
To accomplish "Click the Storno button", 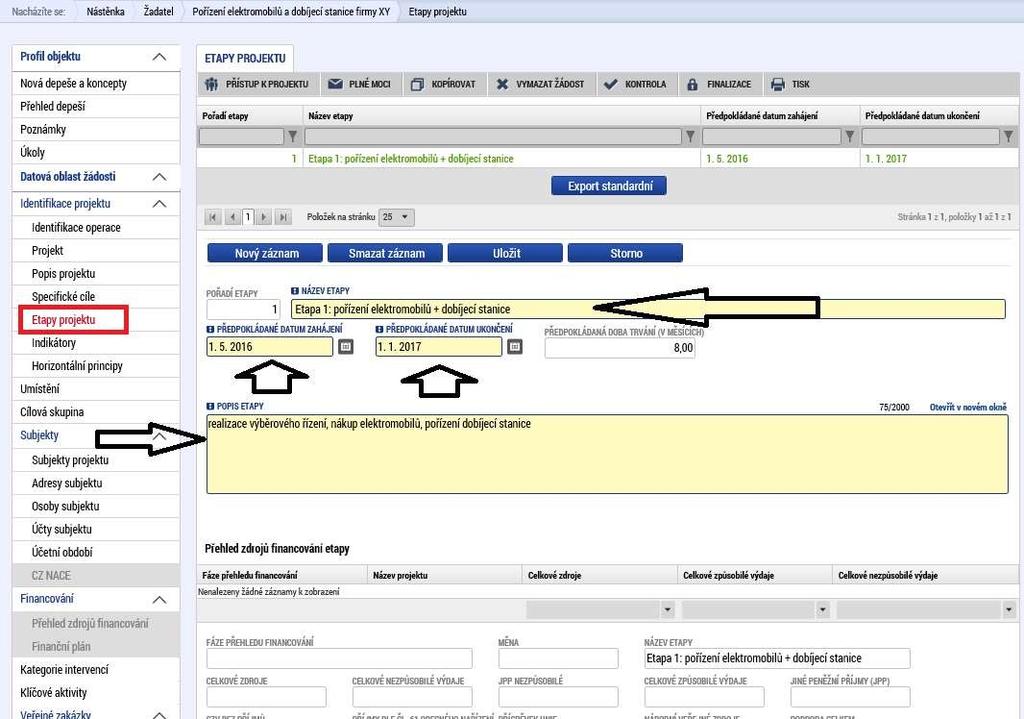I will pyautogui.click(x=626, y=253).
